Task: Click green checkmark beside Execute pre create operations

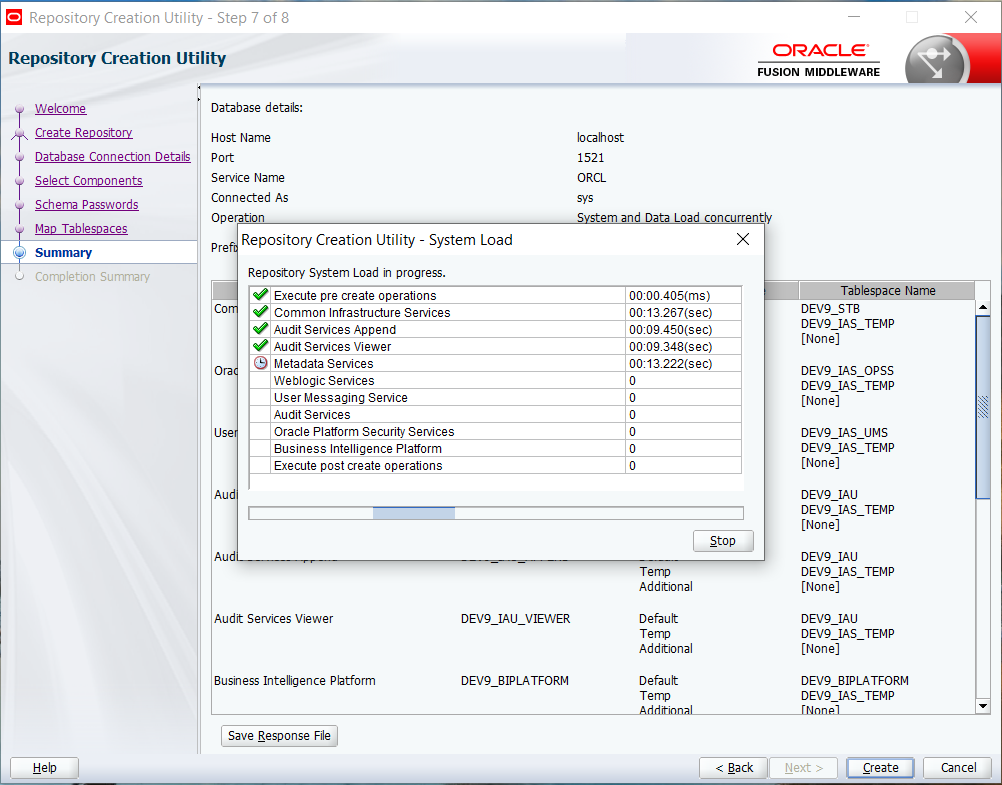Action: pos(260,295)
